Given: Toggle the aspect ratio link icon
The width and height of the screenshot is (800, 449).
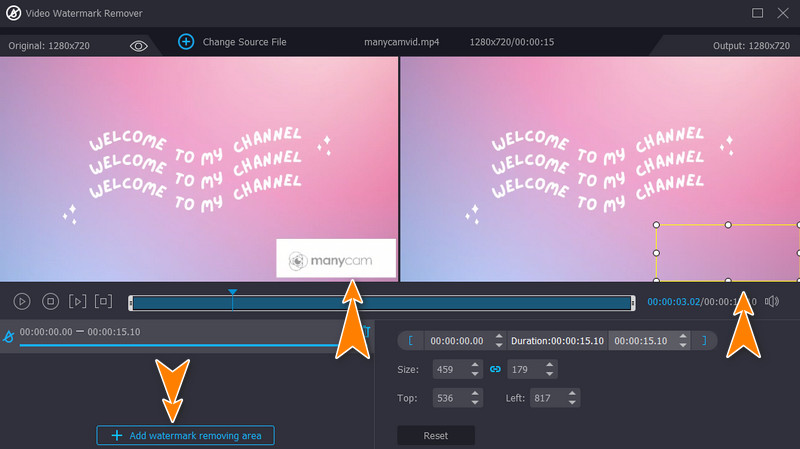Looking at the screenshot, I should [494, 369].
